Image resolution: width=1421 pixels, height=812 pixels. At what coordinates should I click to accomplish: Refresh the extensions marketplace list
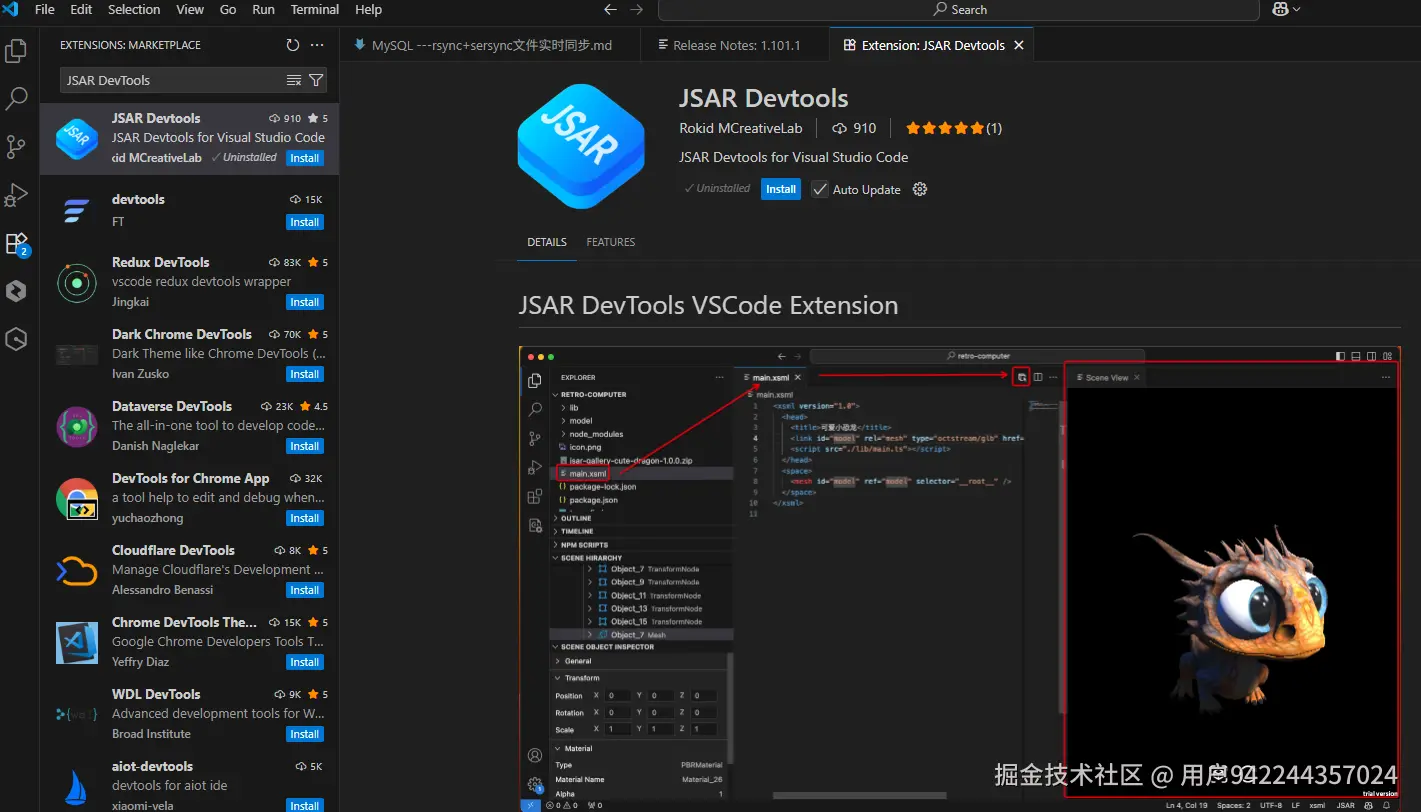(x=292, y=45)
